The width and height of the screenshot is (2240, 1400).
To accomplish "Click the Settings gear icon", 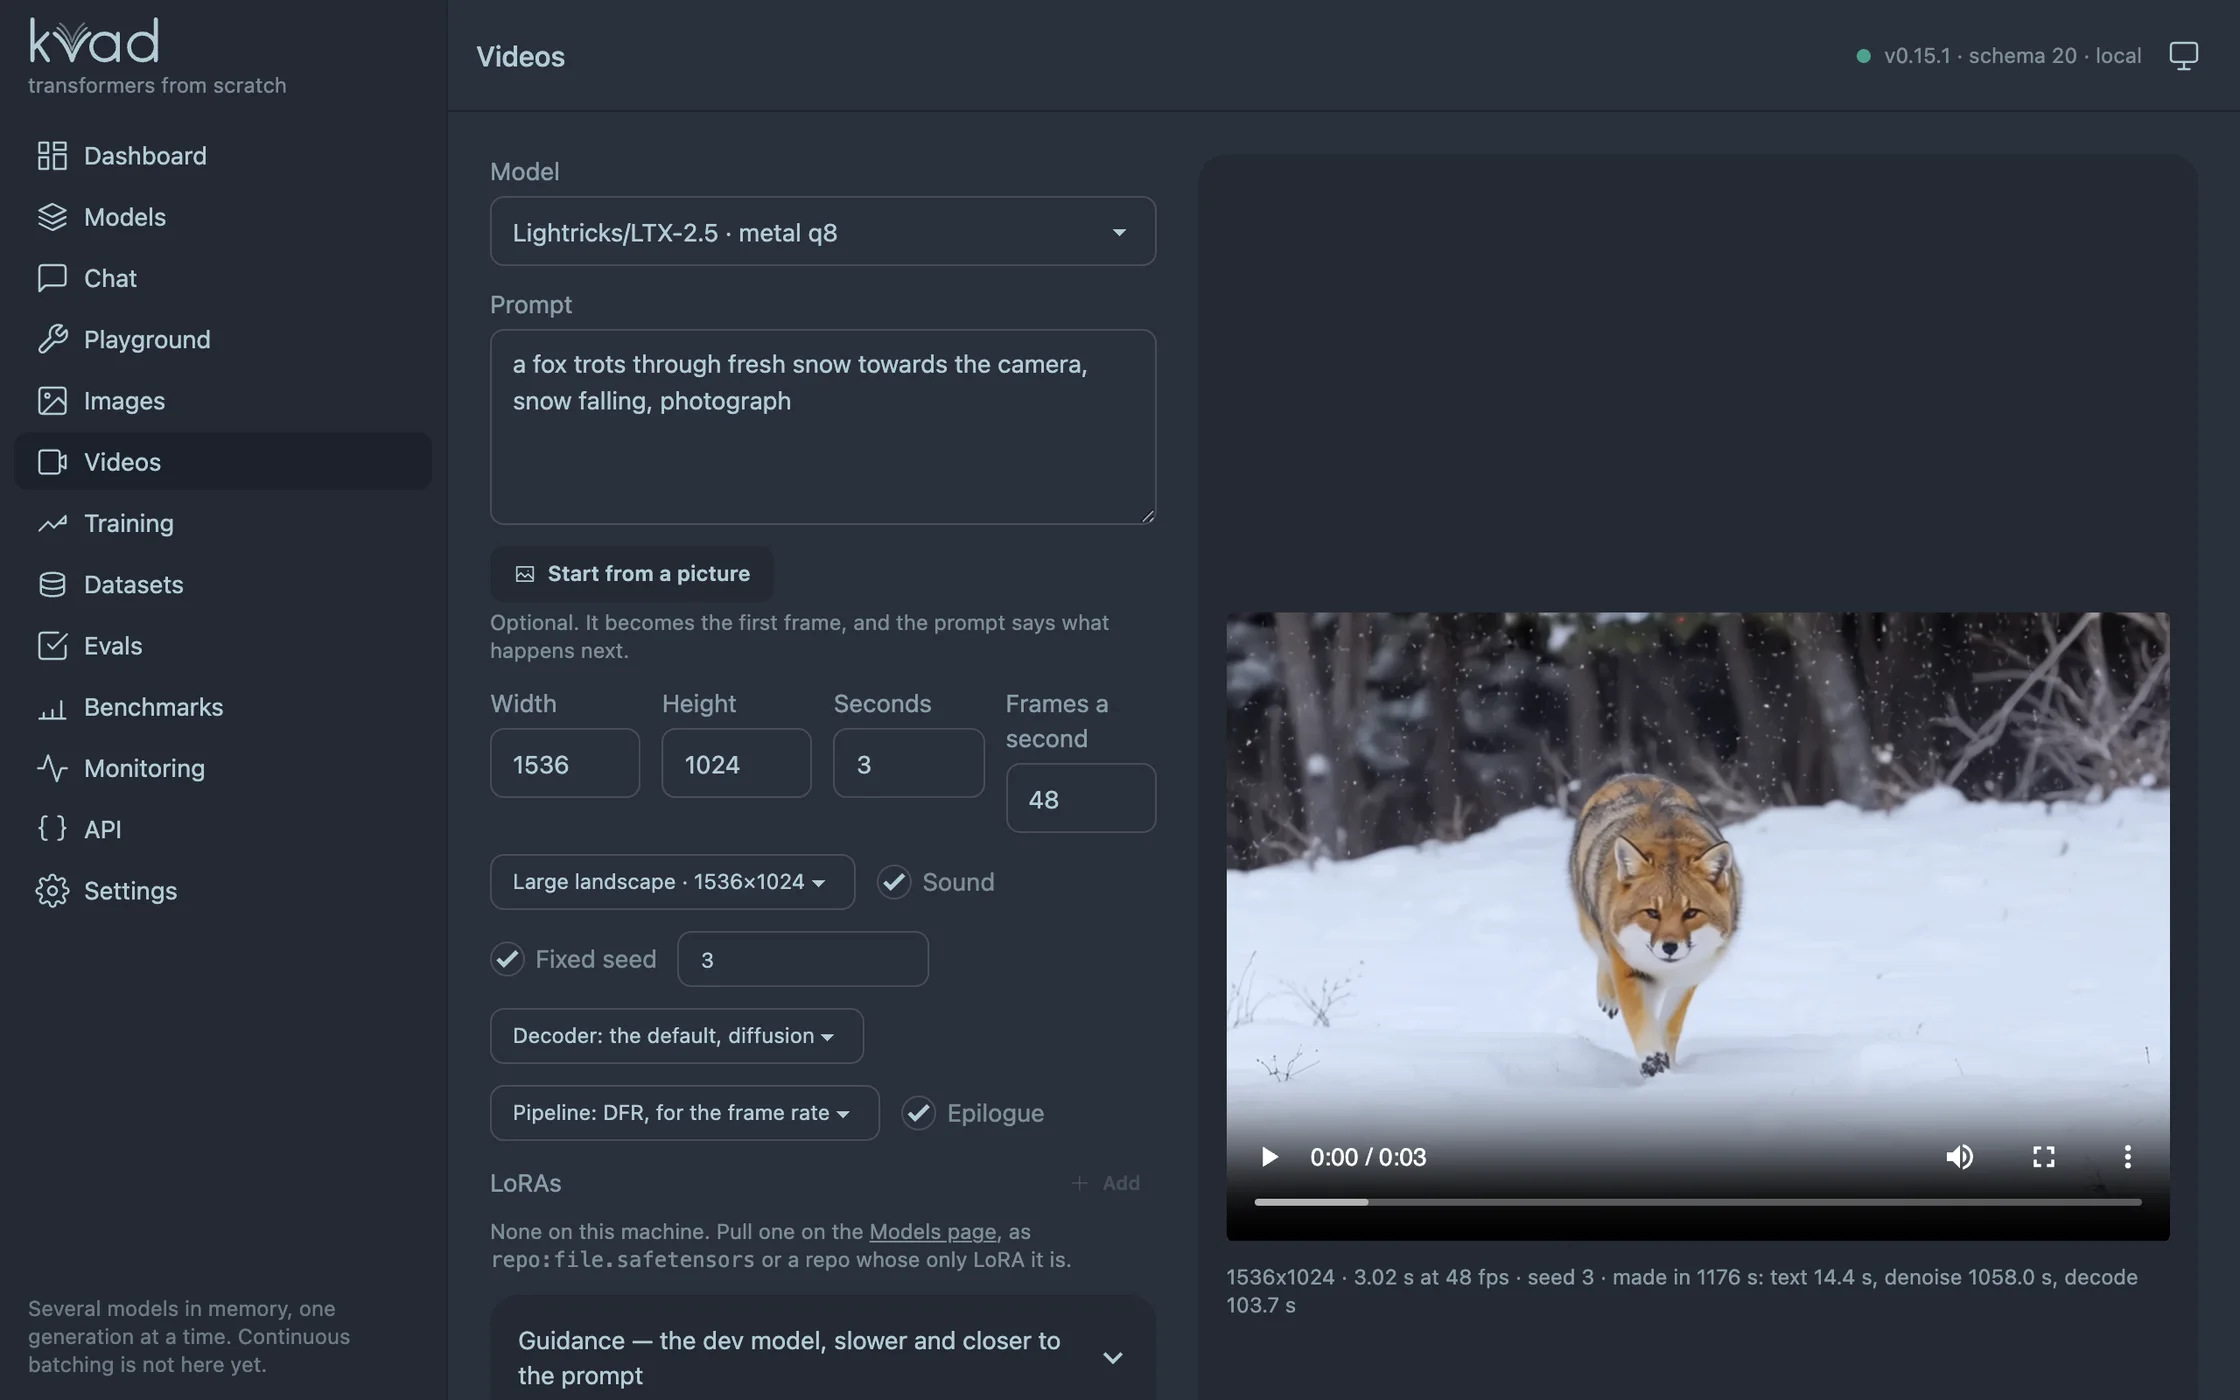I will click(52, 891).
